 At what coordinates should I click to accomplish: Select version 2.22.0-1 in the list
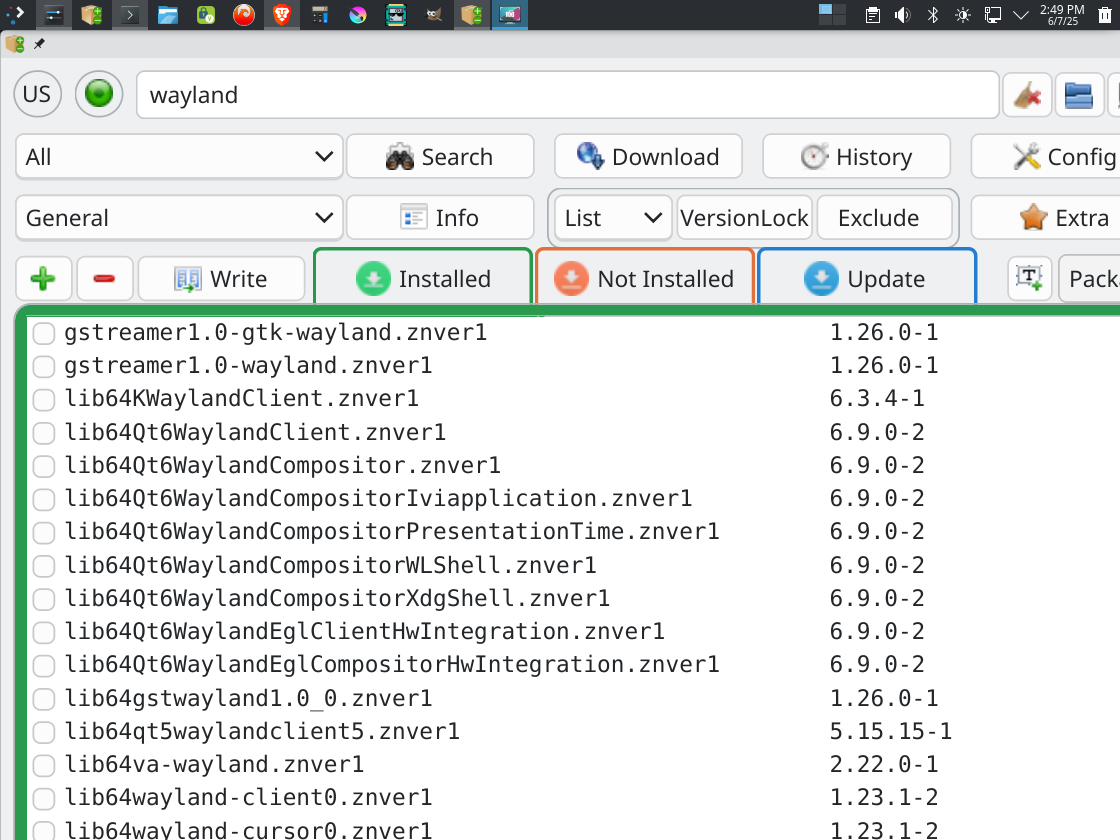coord(884,764)
